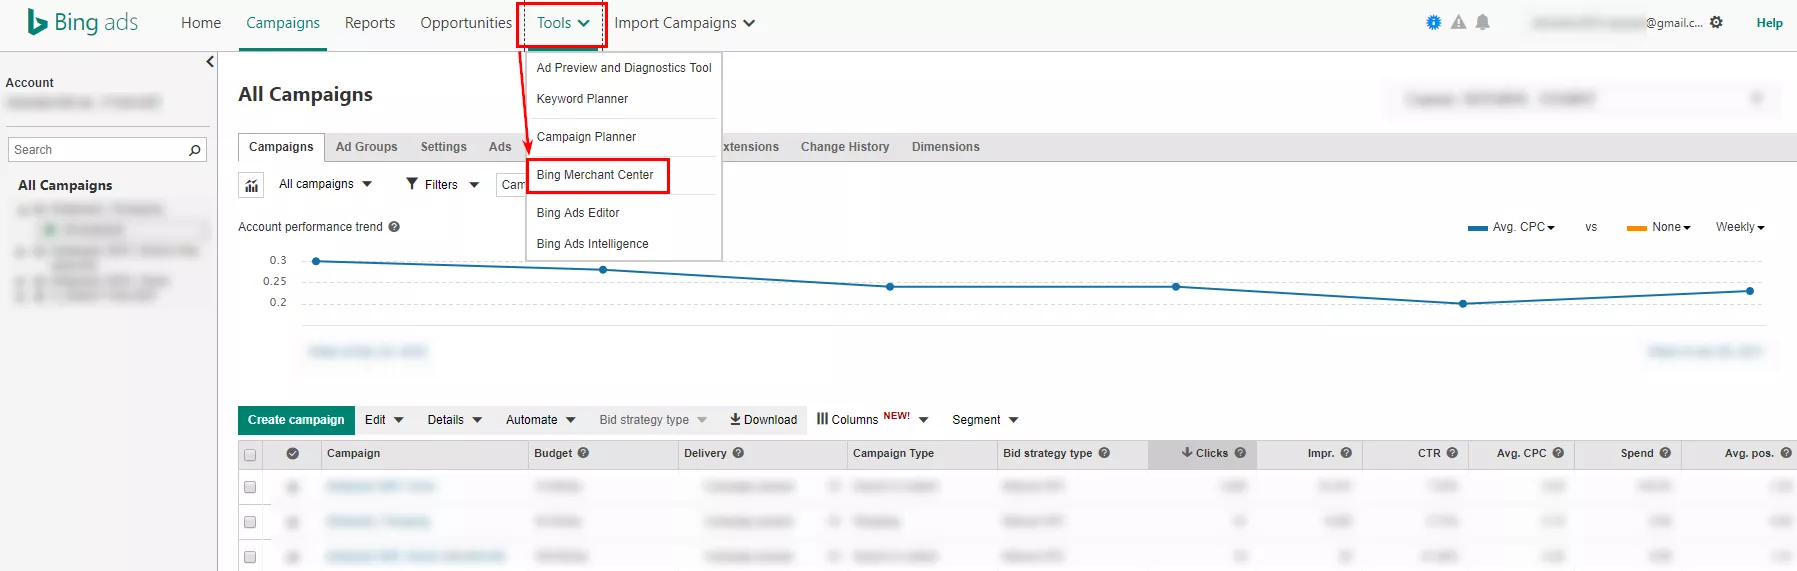Image resolution: width=1797 pixels, height=571 pixels.
Task: Click the search magnifier icon in sidebar
Action: (195, 150)
